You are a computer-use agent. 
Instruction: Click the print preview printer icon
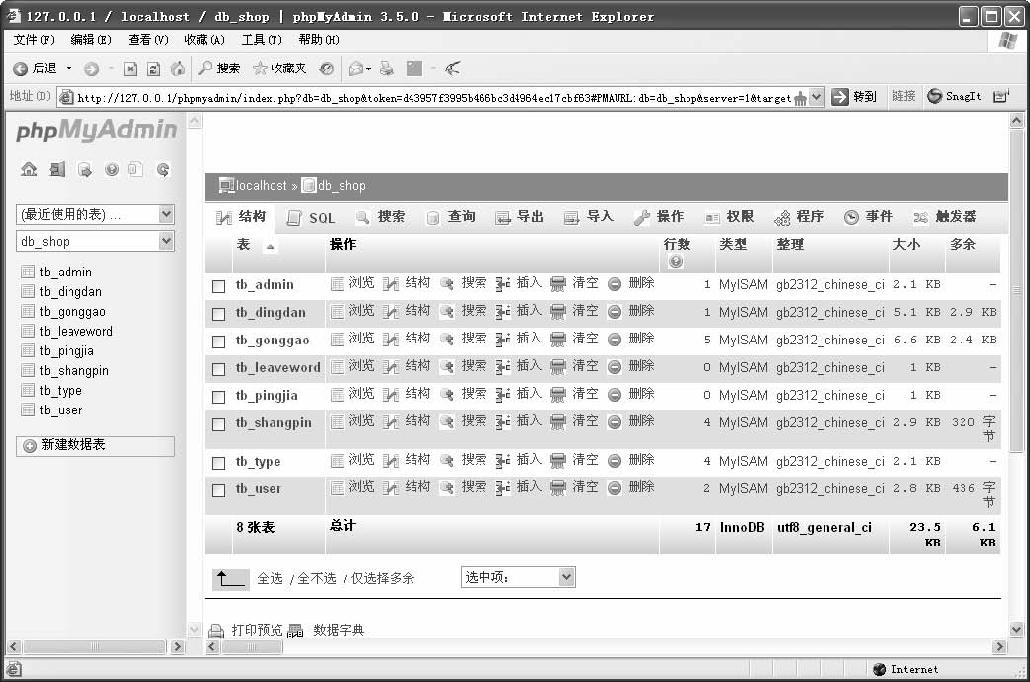(216, 631)
